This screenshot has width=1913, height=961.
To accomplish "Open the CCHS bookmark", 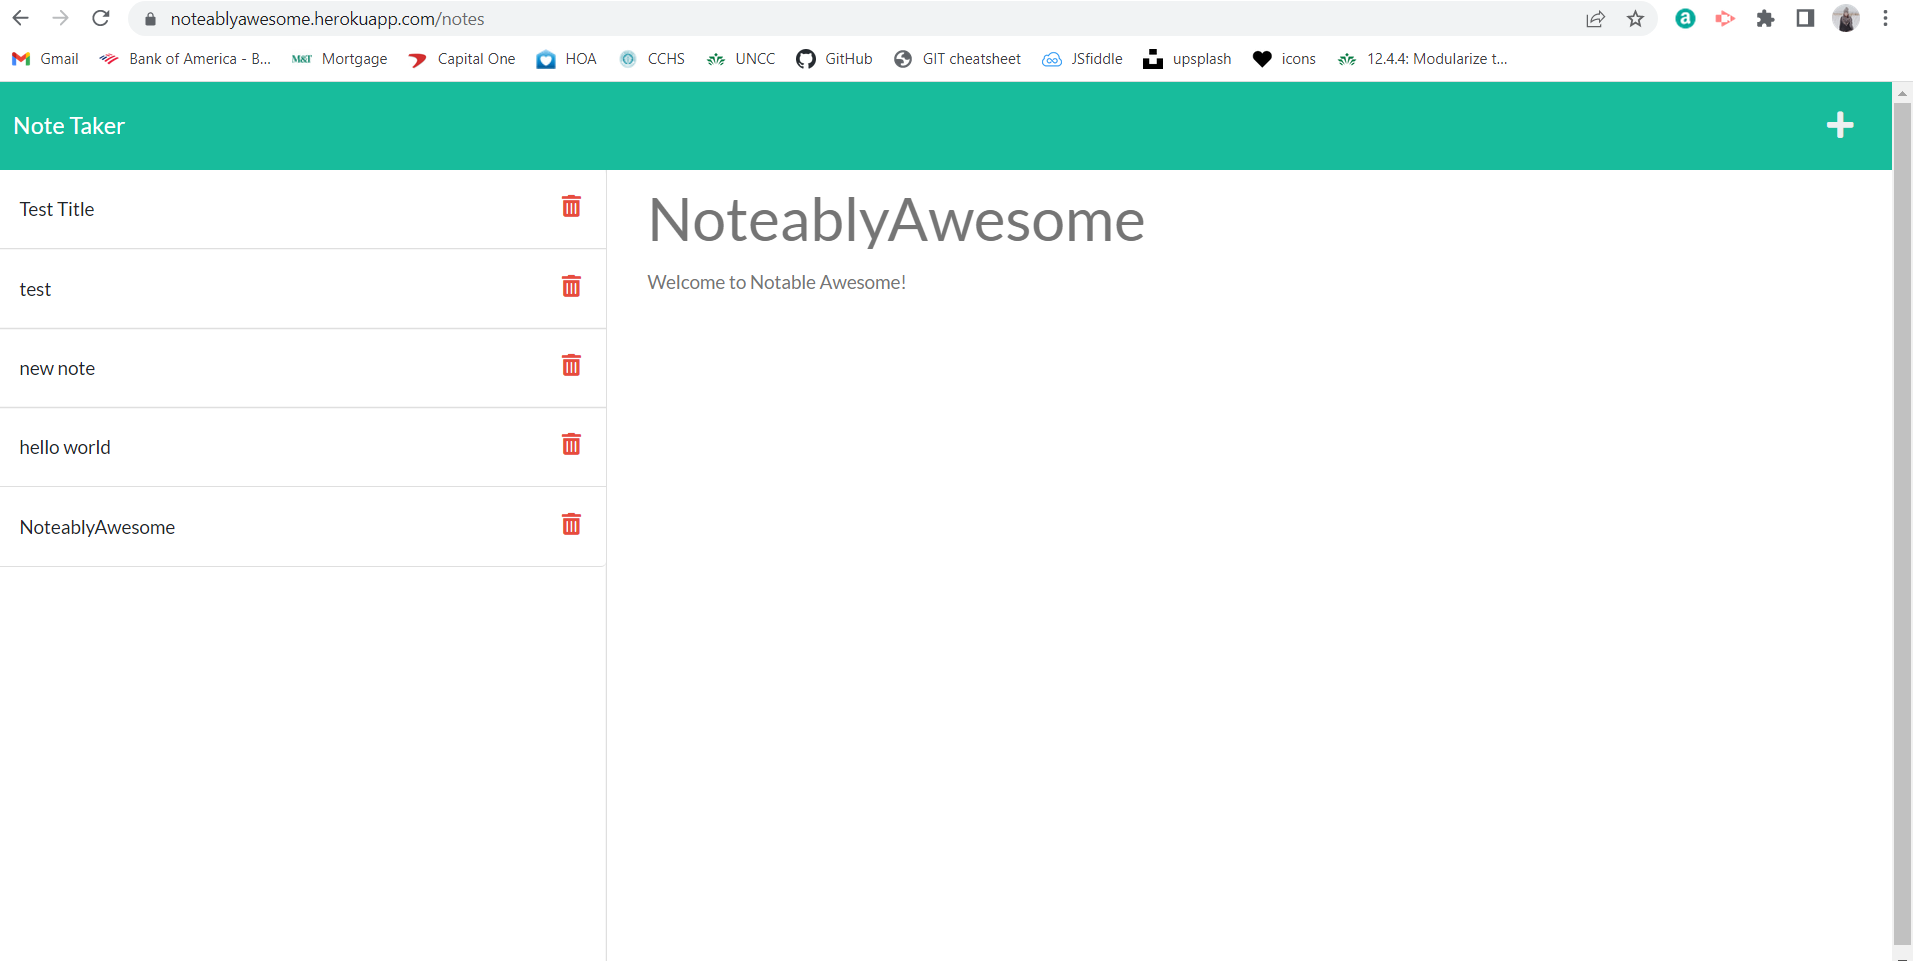I will [x=652, y=59].
